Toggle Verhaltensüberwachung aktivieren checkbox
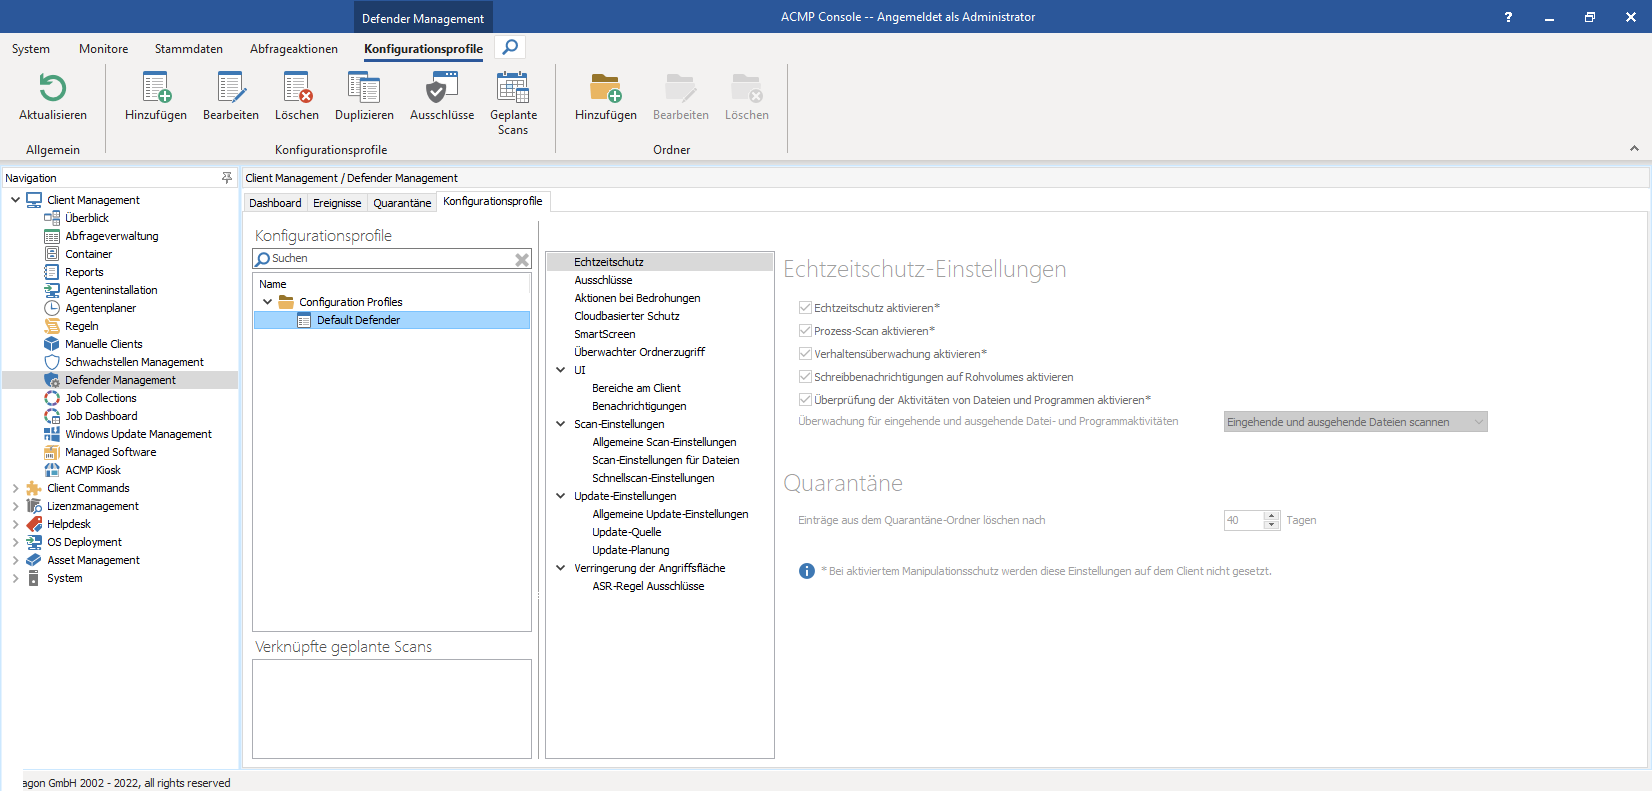 (x=805, y=354)
